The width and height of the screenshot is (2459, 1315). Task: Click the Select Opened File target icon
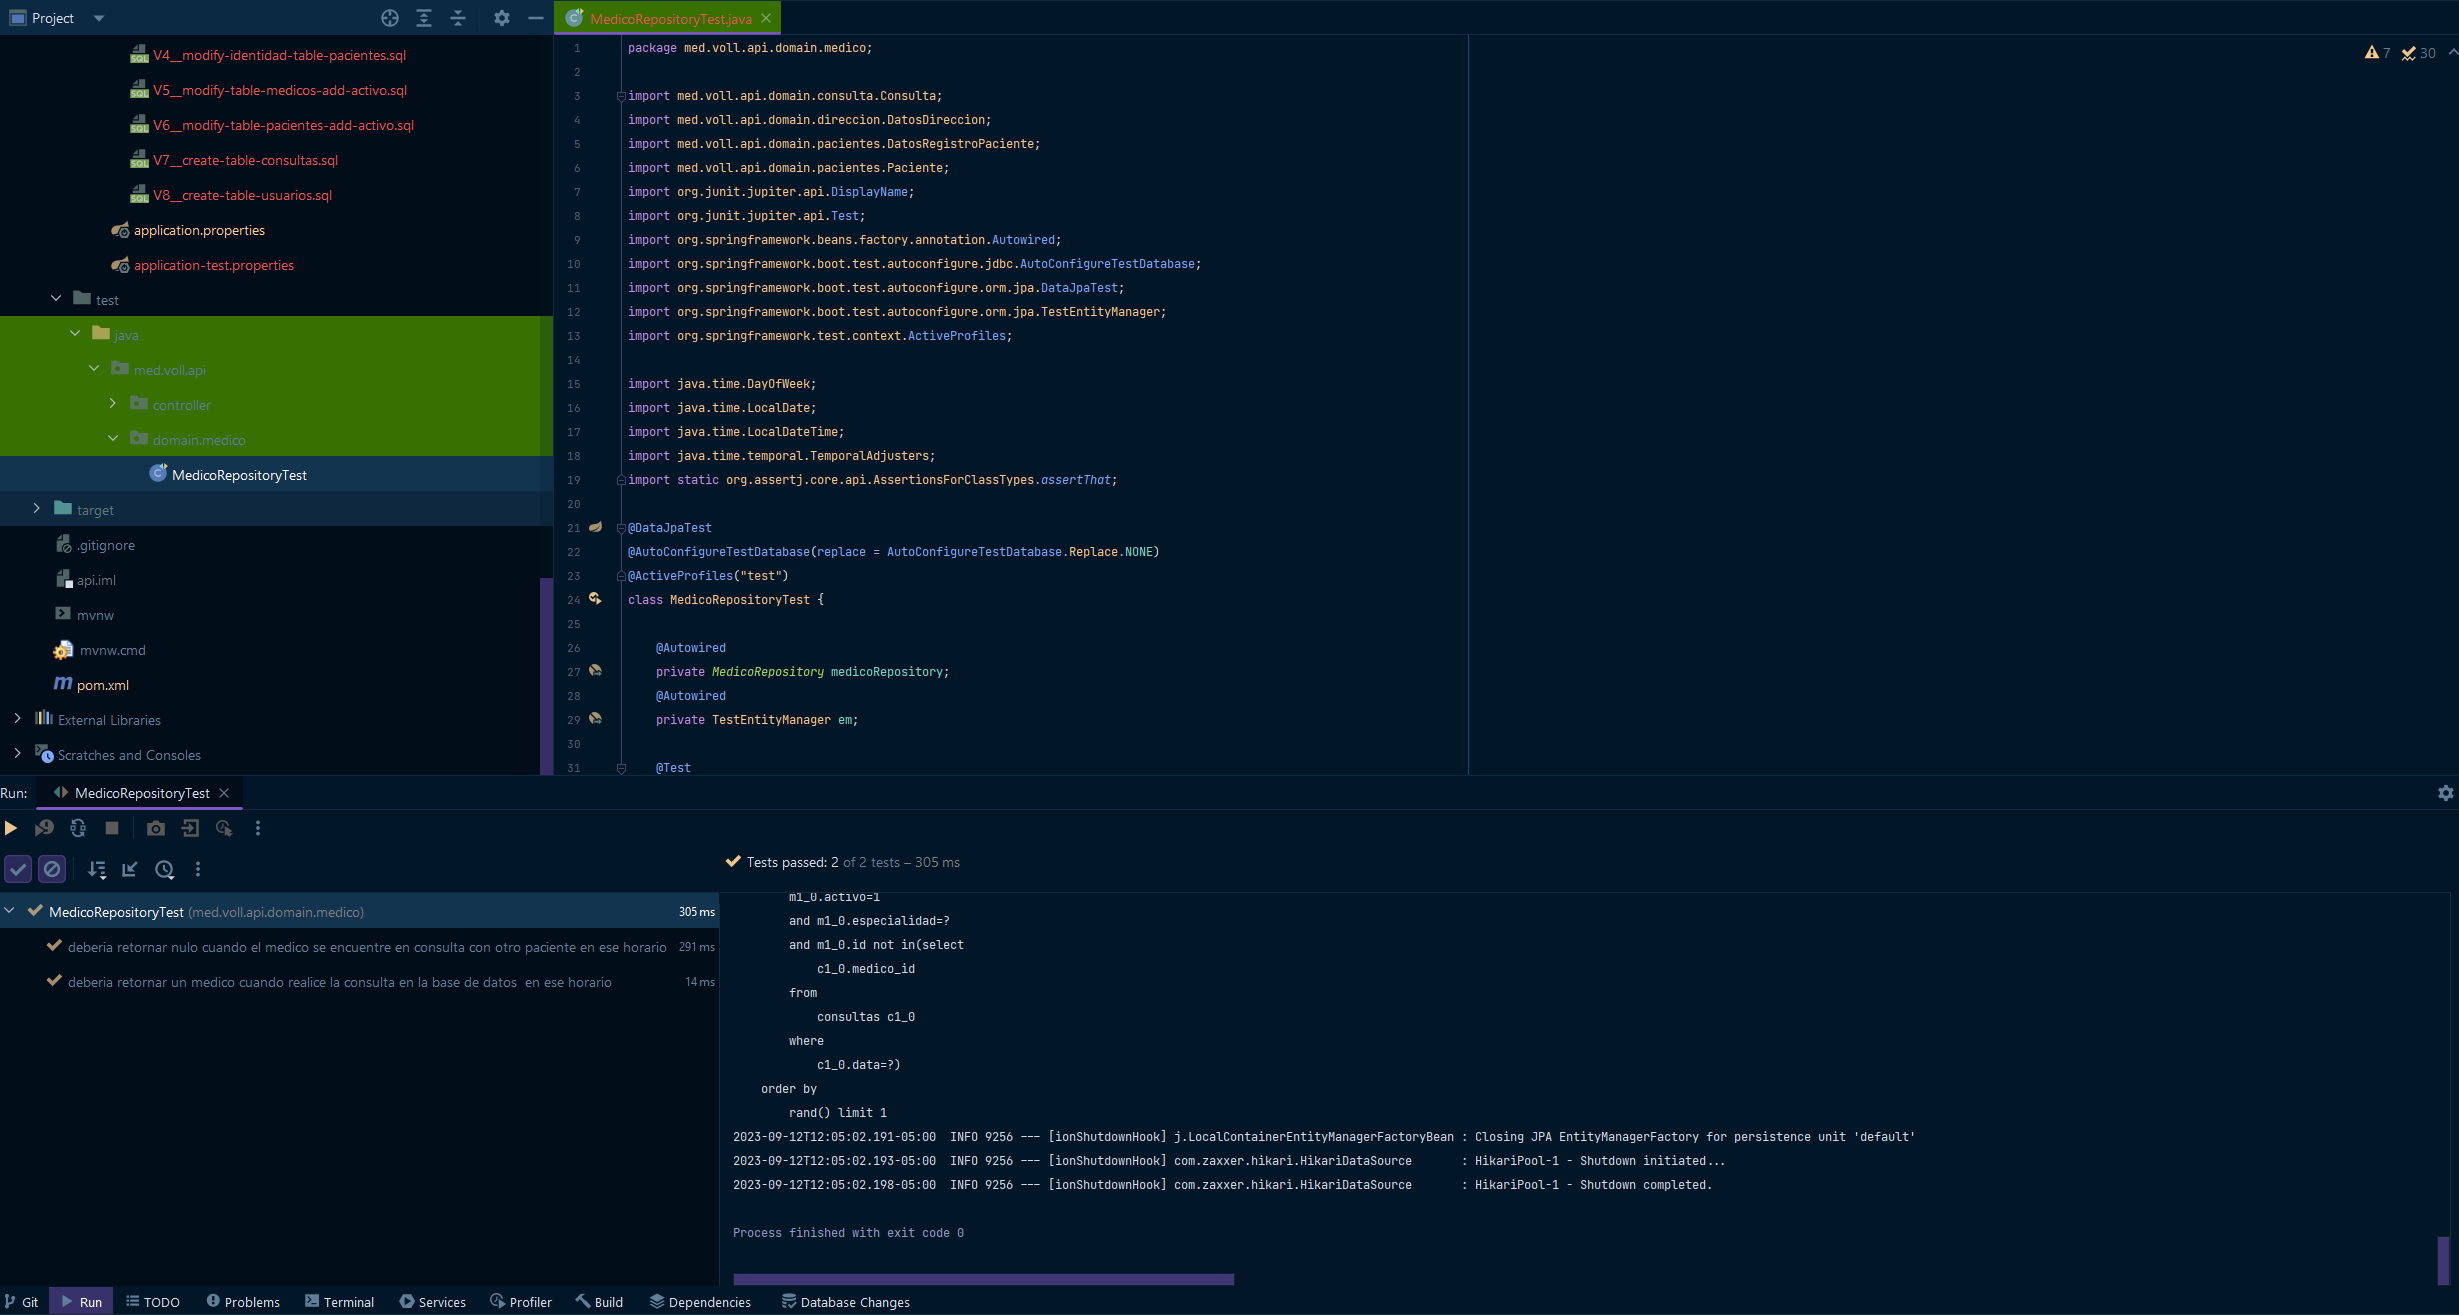coord(390,18)
